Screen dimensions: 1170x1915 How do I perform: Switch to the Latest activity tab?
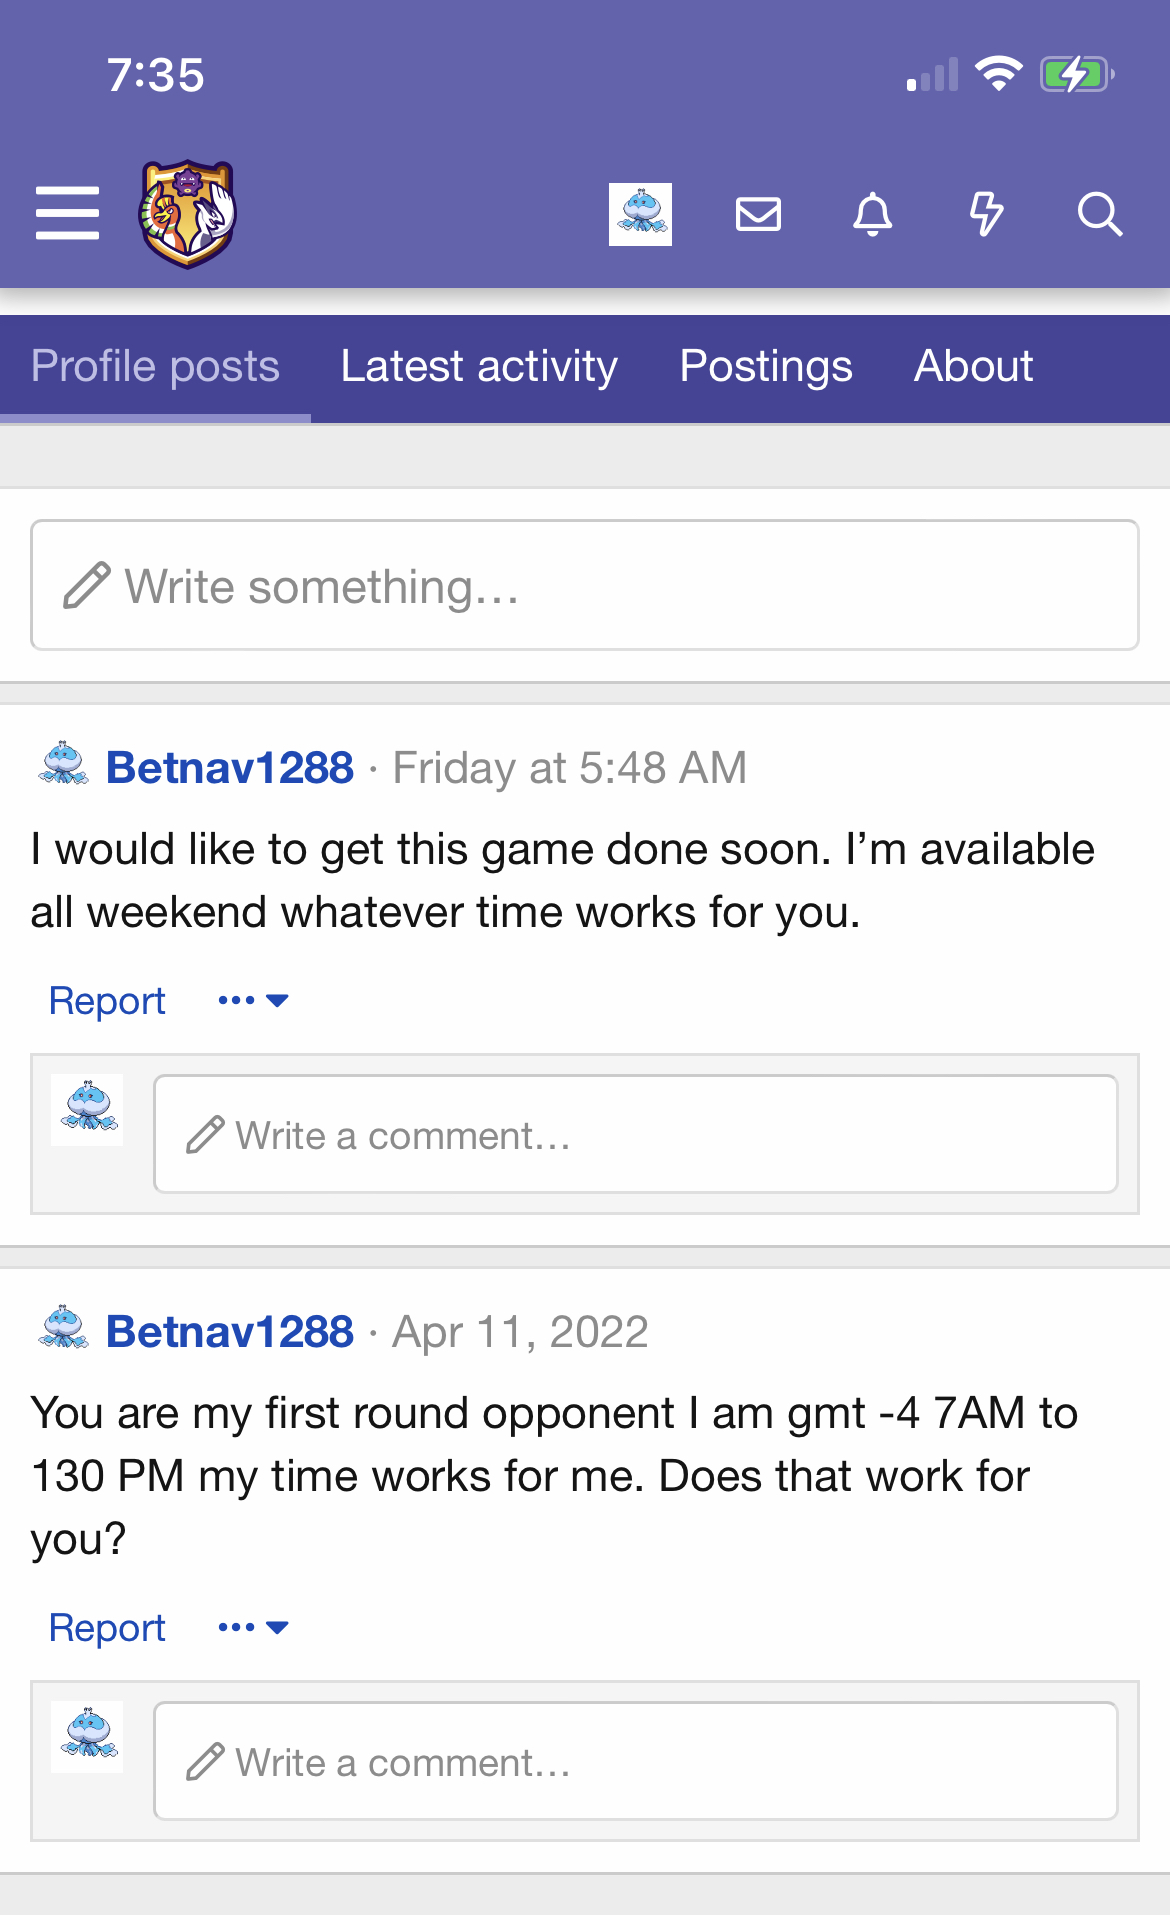point(479,367)
